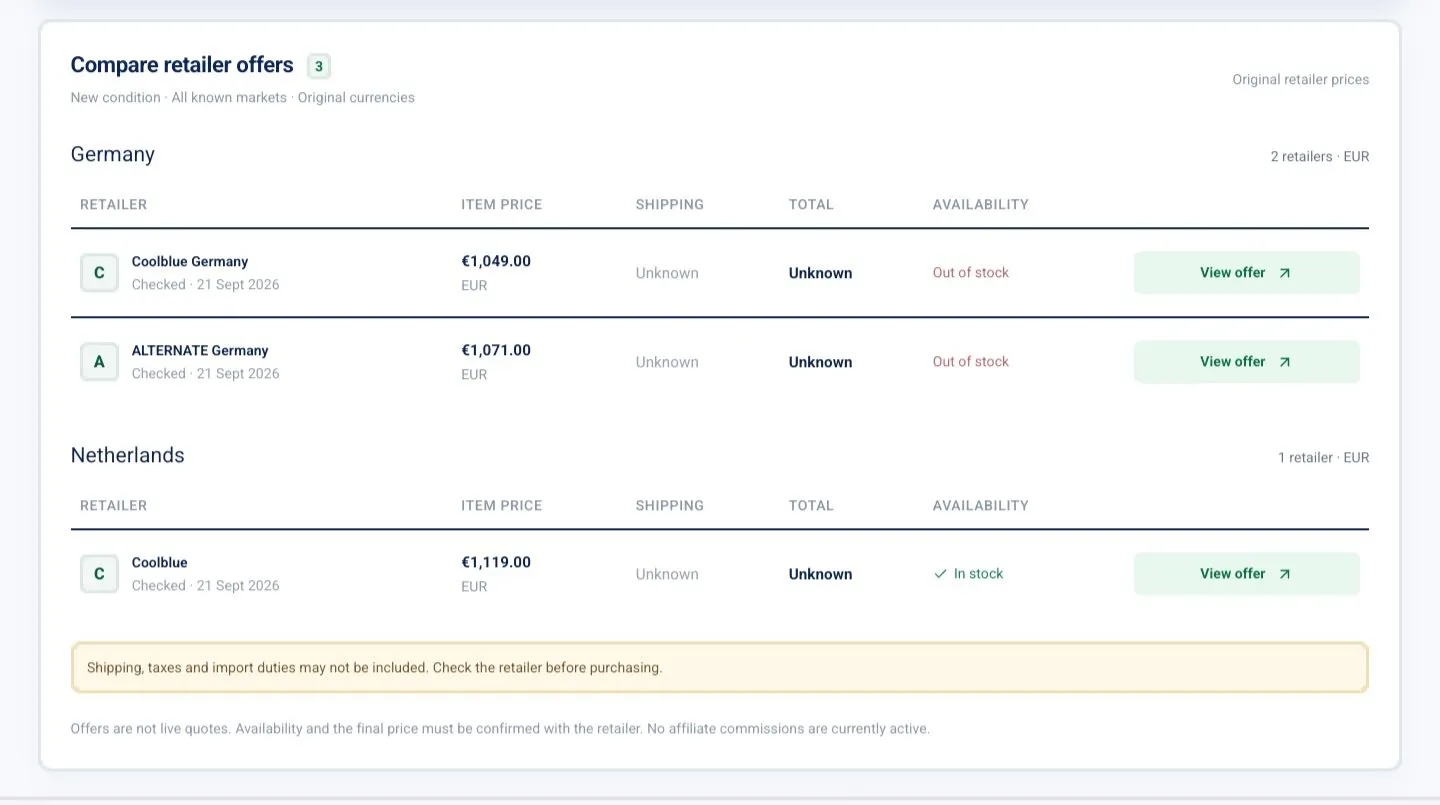Select the Coolblue Germany retailer name
The height and width of the screenshot is (805, 1440).
(x=190, y=262)
